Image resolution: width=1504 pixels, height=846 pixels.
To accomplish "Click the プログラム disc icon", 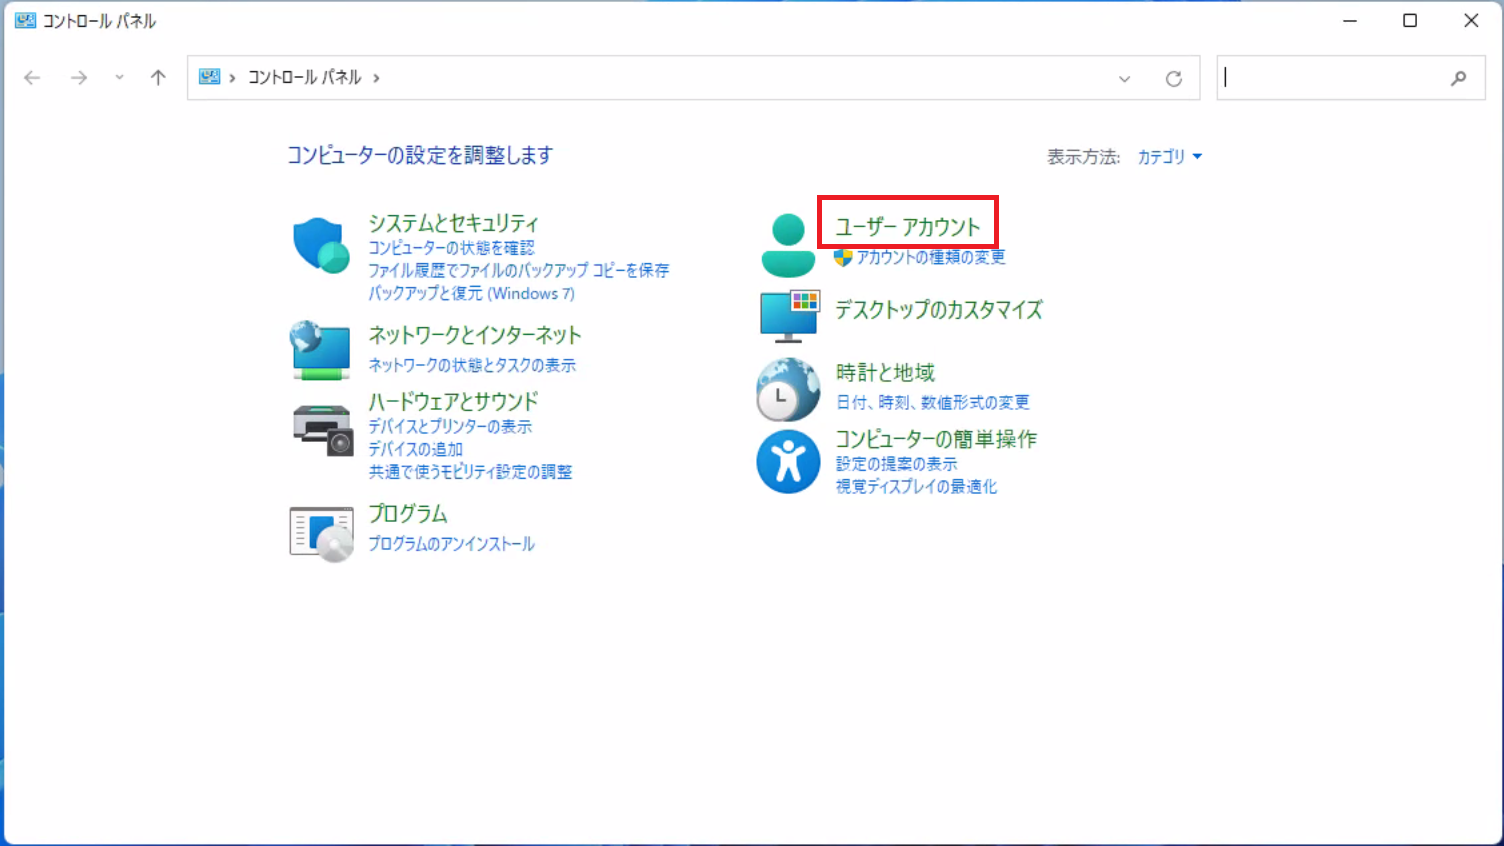I will coord(322,535).
